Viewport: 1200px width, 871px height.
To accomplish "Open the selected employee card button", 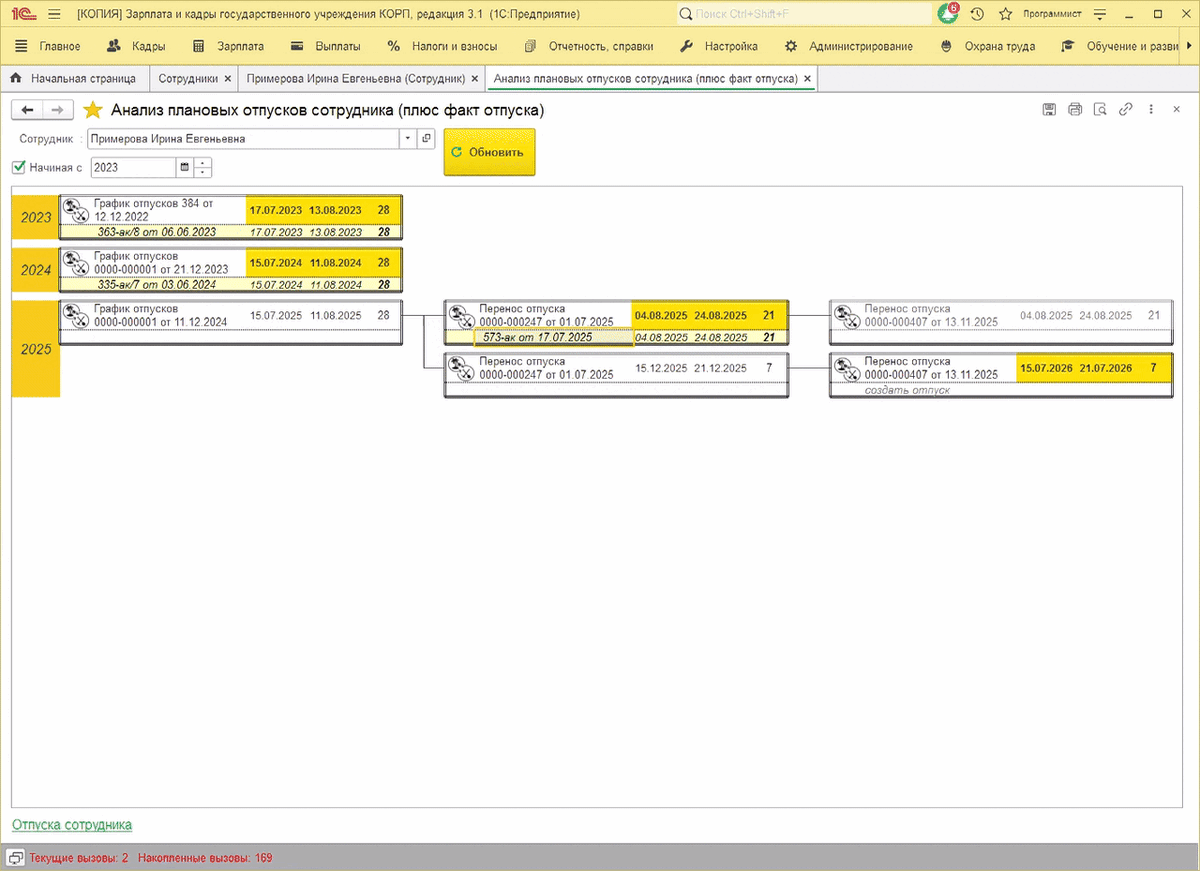I will (x=426, y=139).
